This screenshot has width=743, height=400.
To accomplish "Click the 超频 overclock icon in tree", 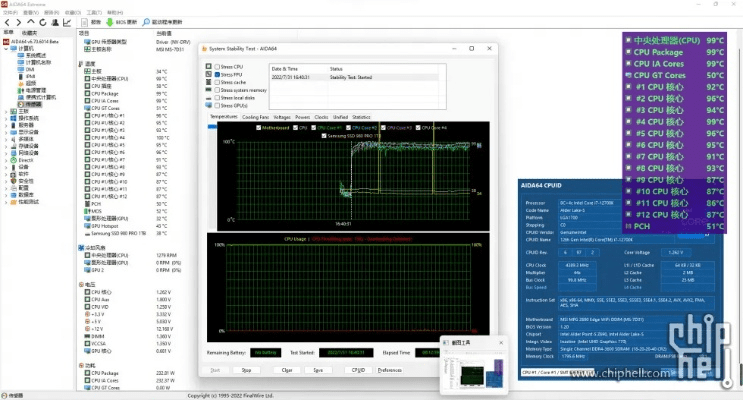I will tap(22, 83).
